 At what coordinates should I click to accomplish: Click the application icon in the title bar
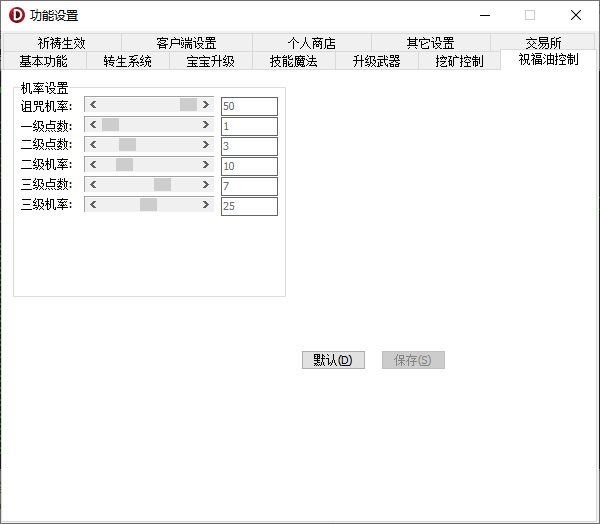[16, 15]
